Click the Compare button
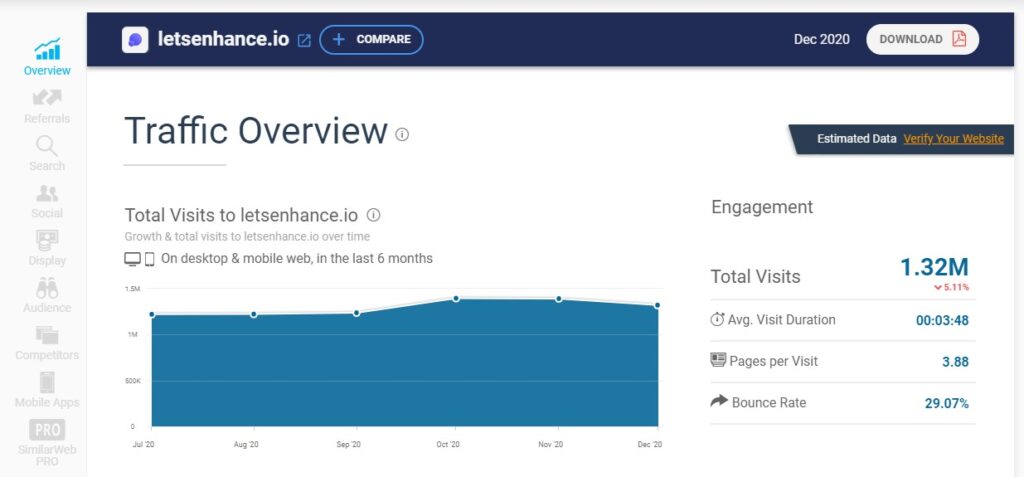Image resolution: width=1024 pixels, height=477 pixels. point(371,39)
